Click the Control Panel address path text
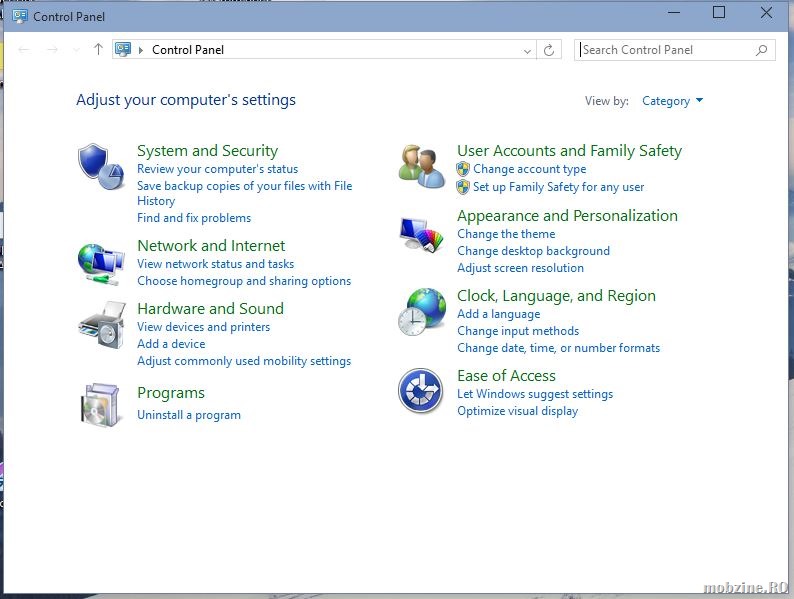The image size is (794, 599). point(188,50)
